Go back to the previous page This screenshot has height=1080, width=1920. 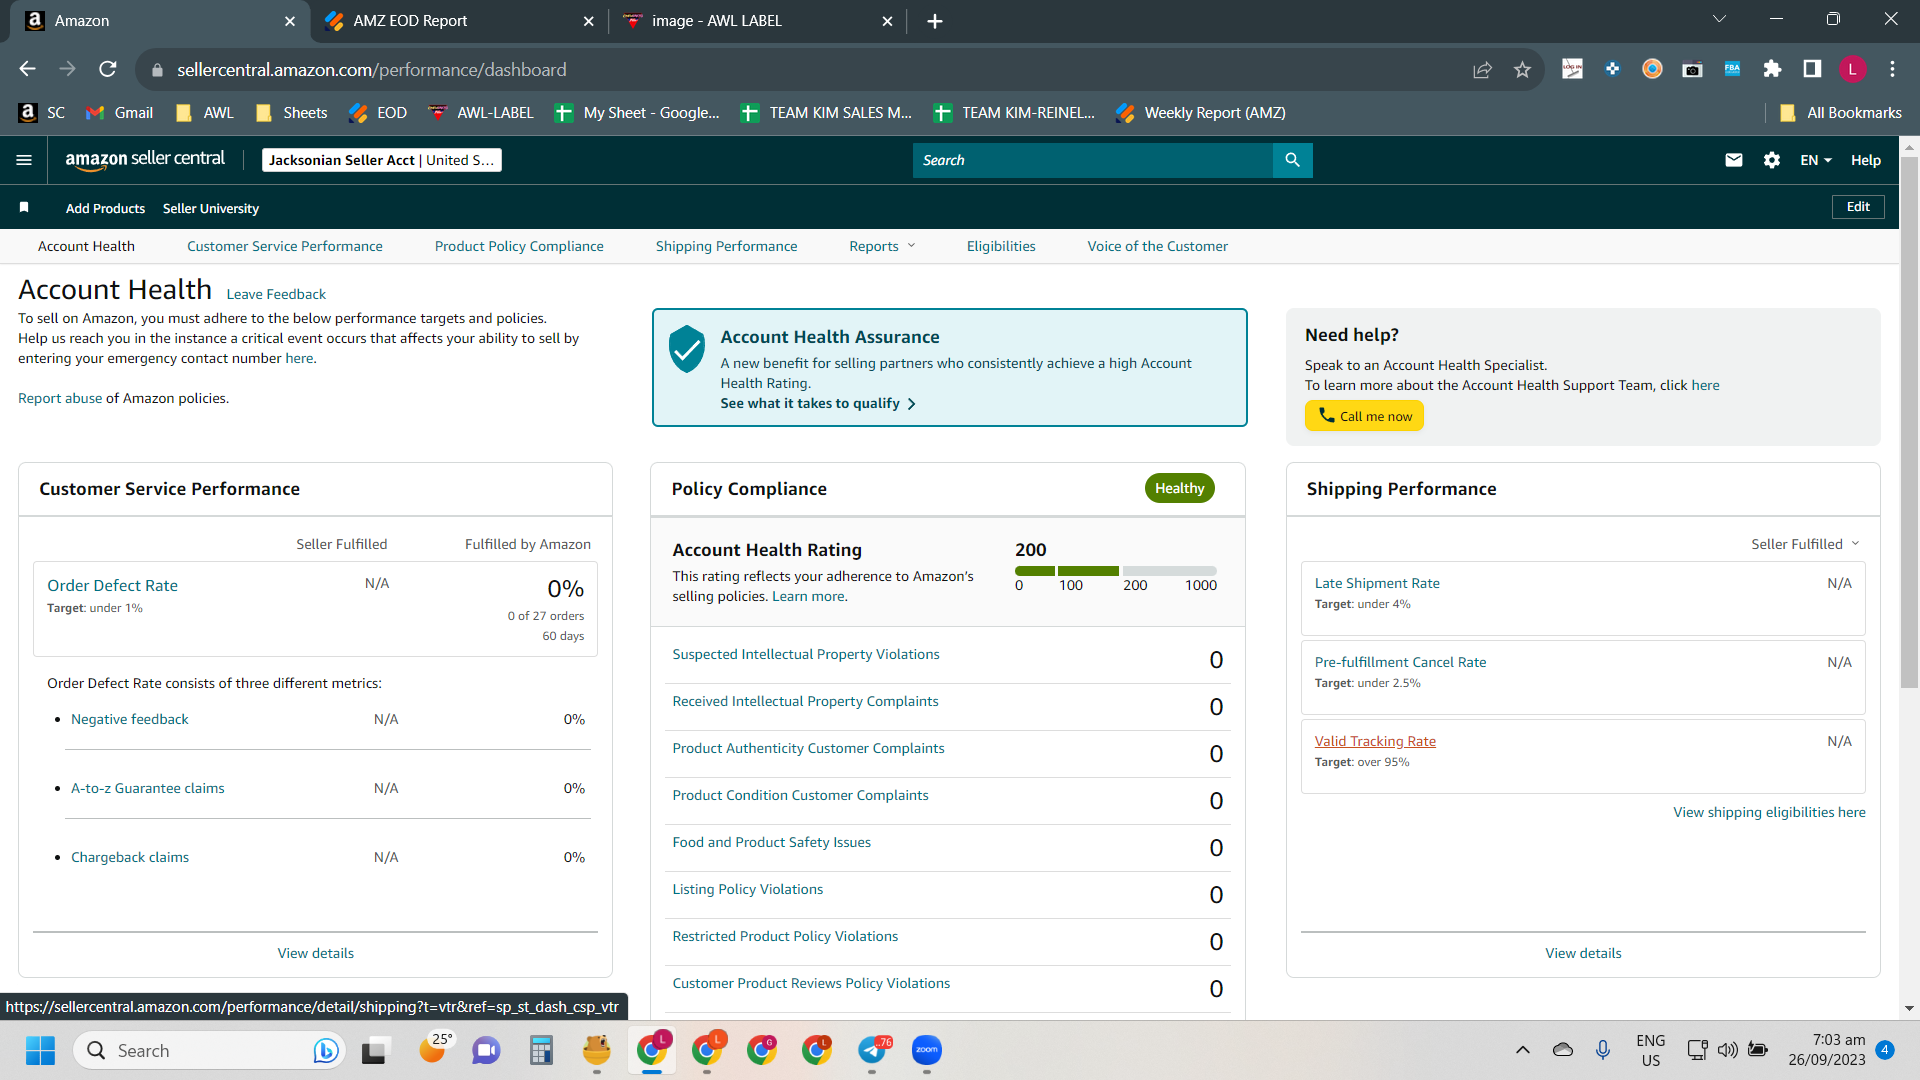tap(27, 69)
